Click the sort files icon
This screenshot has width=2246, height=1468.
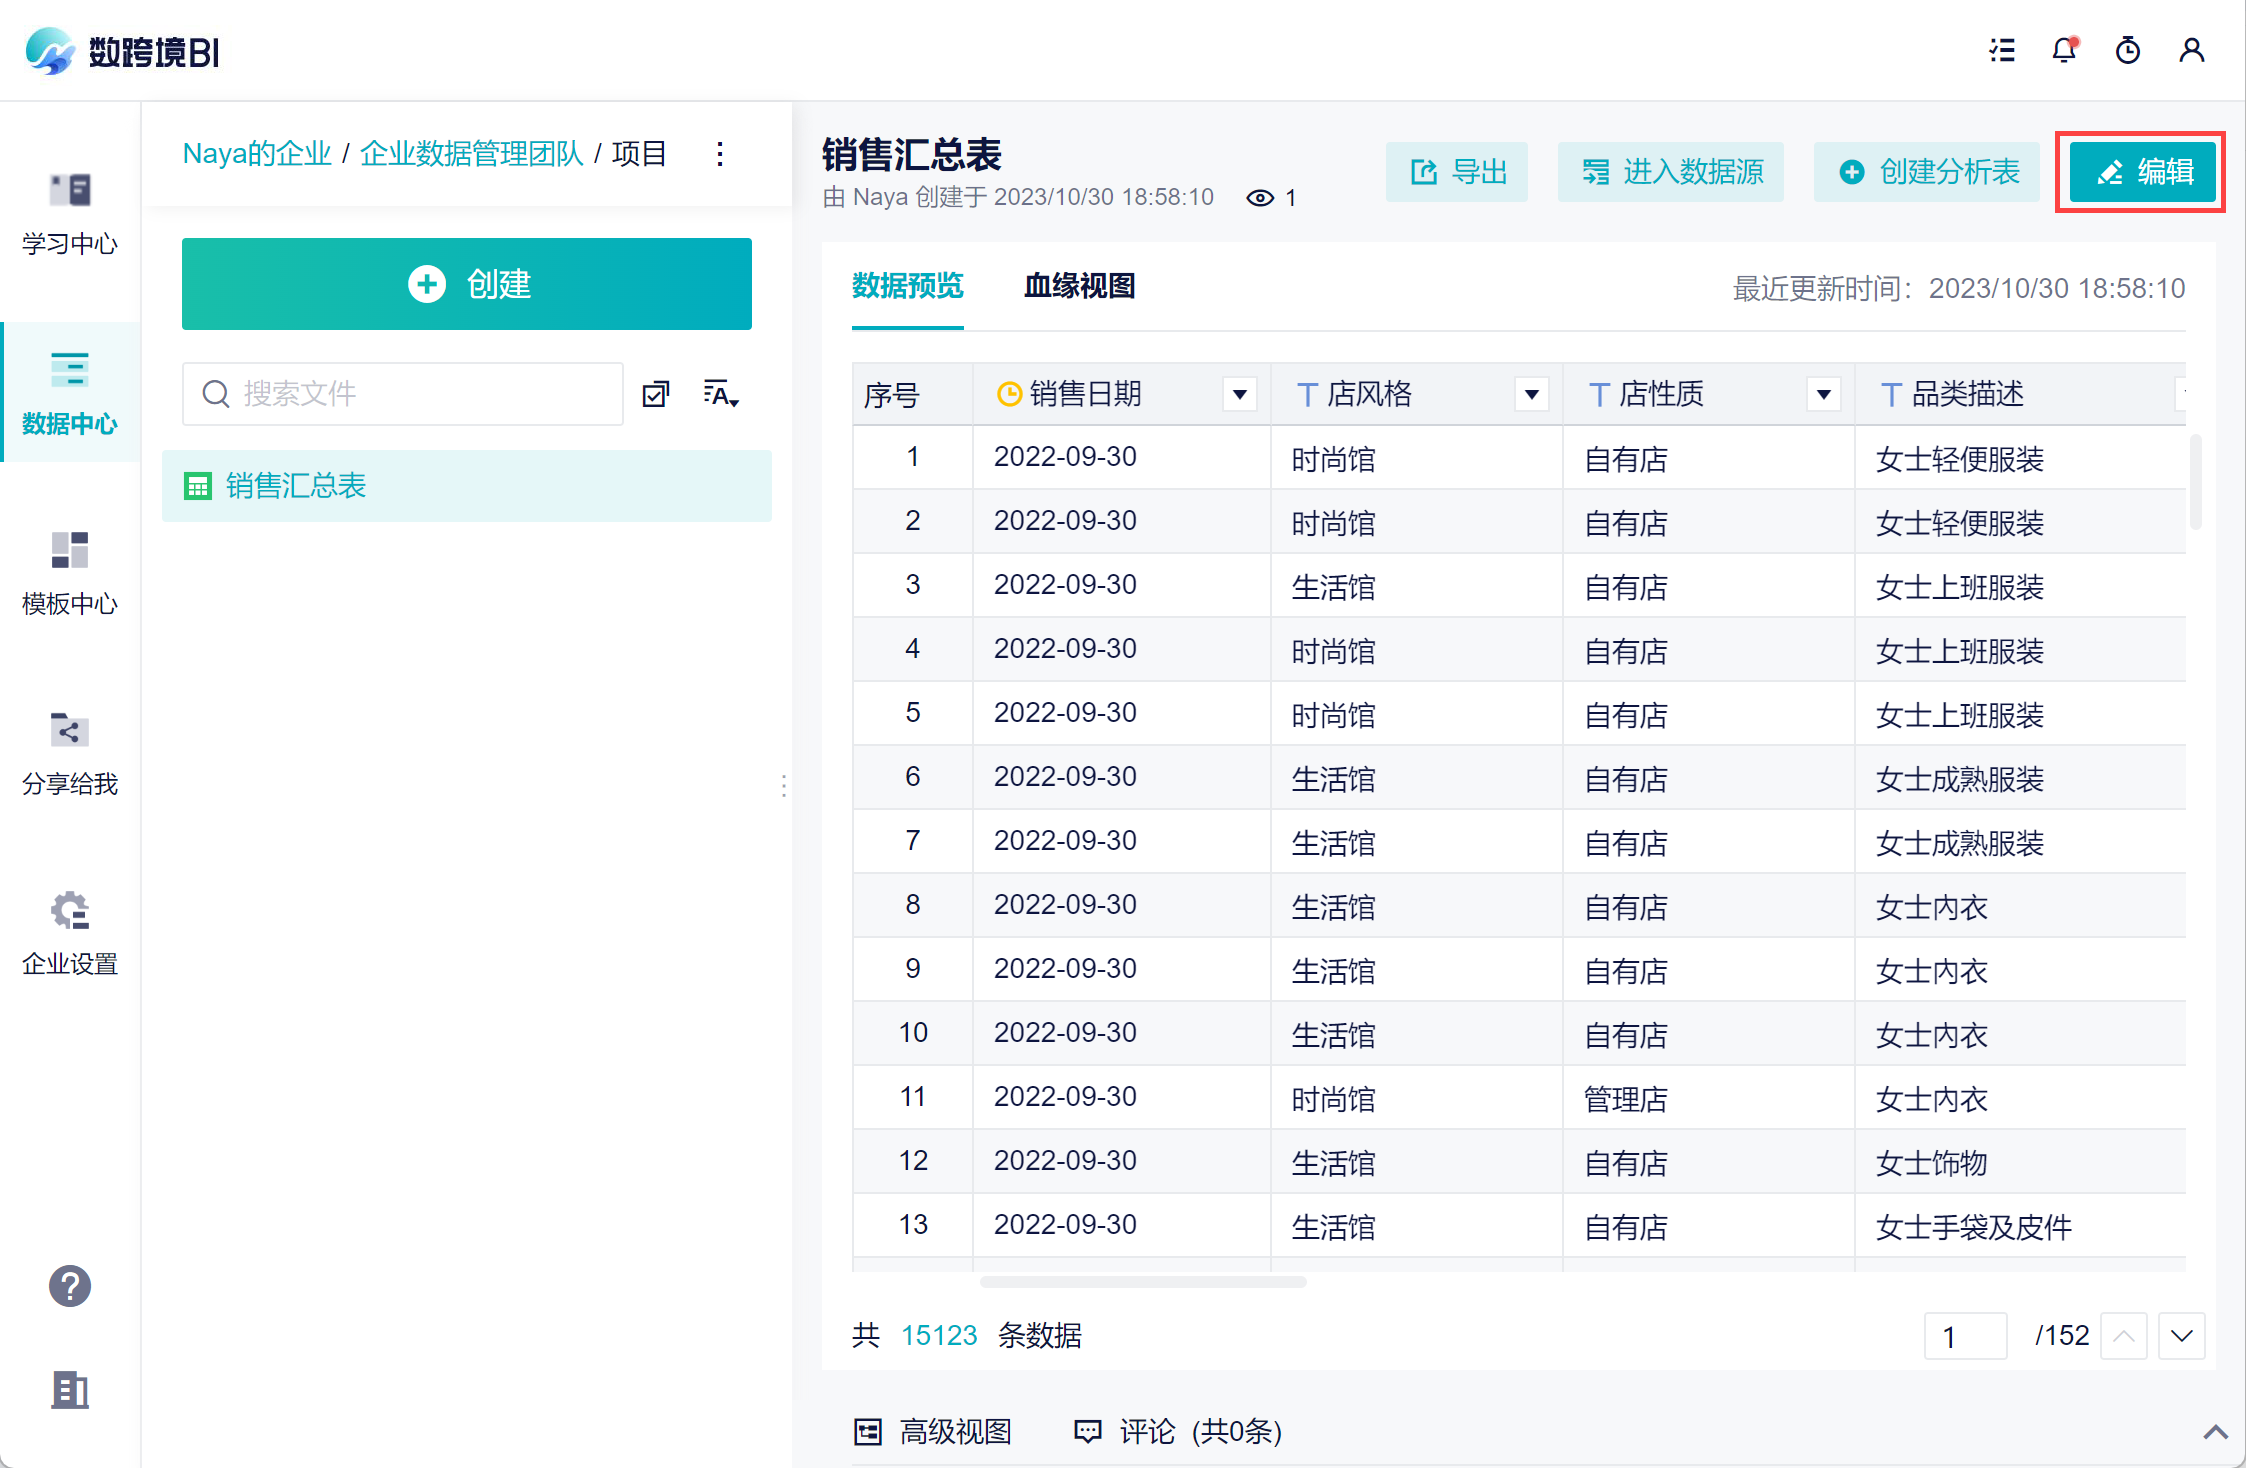pyautogui.click(x=721, y=394)
